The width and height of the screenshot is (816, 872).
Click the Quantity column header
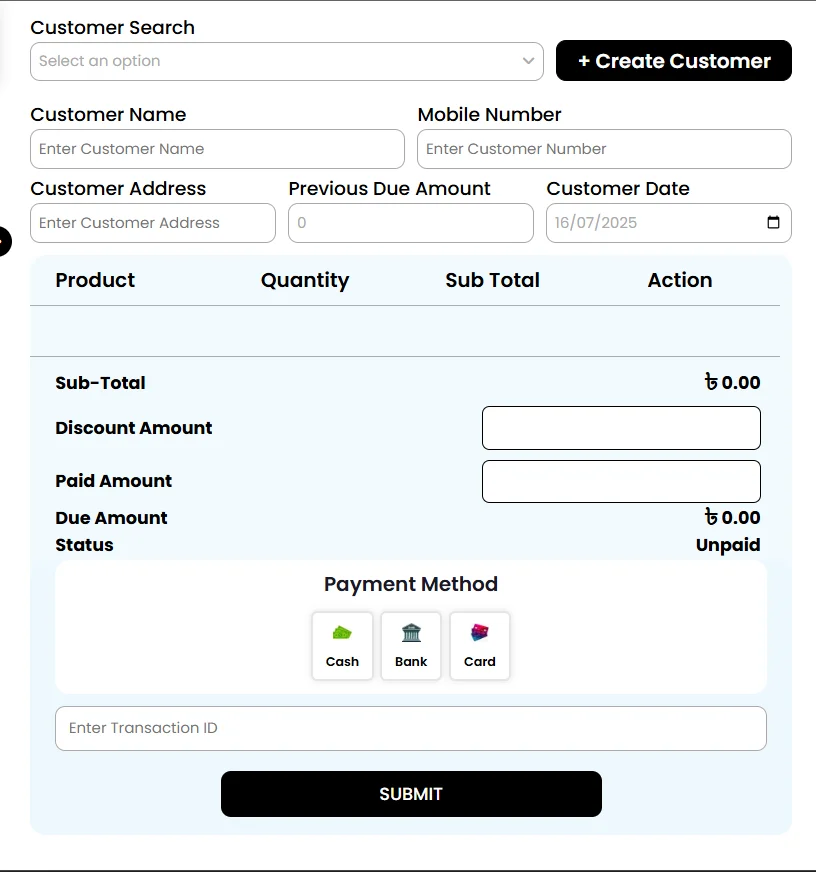[305, 280]
